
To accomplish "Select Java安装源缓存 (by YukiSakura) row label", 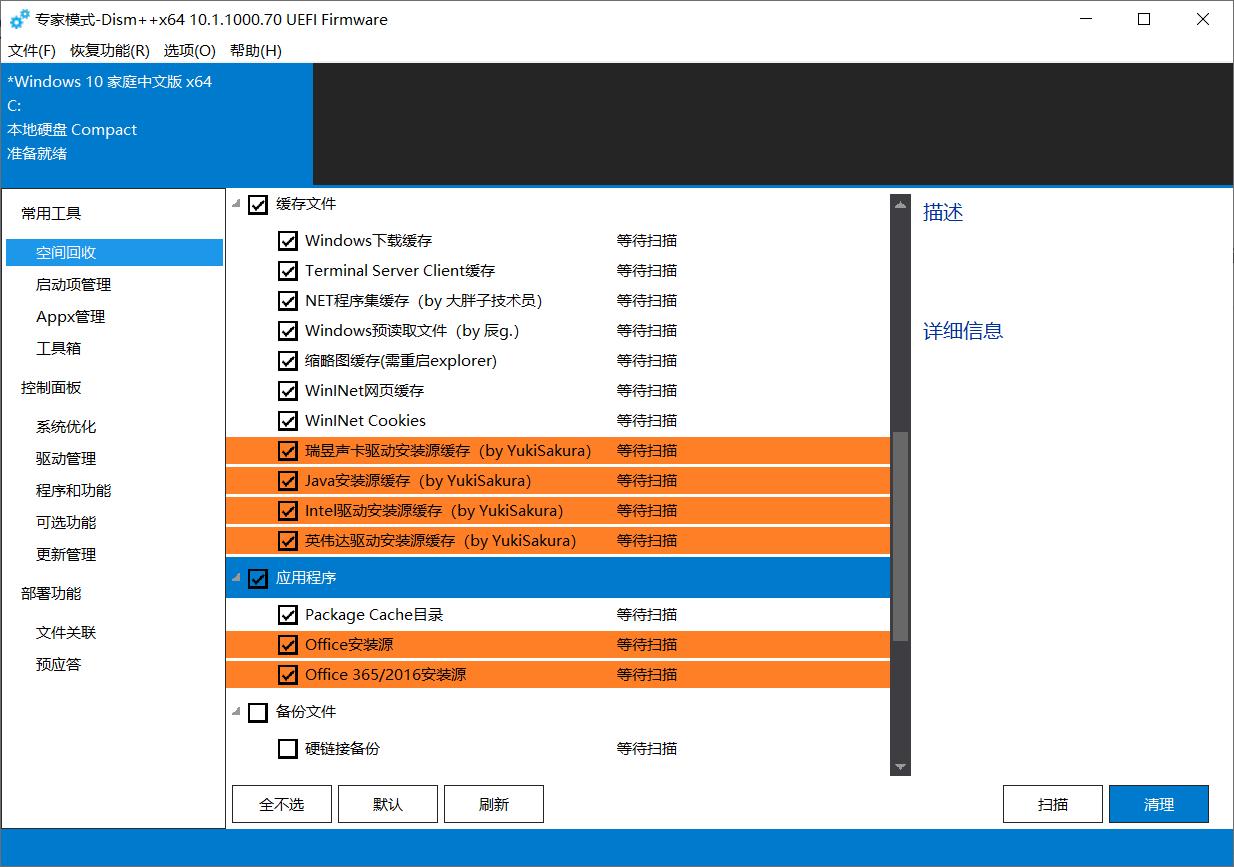I will coord(418,480).
